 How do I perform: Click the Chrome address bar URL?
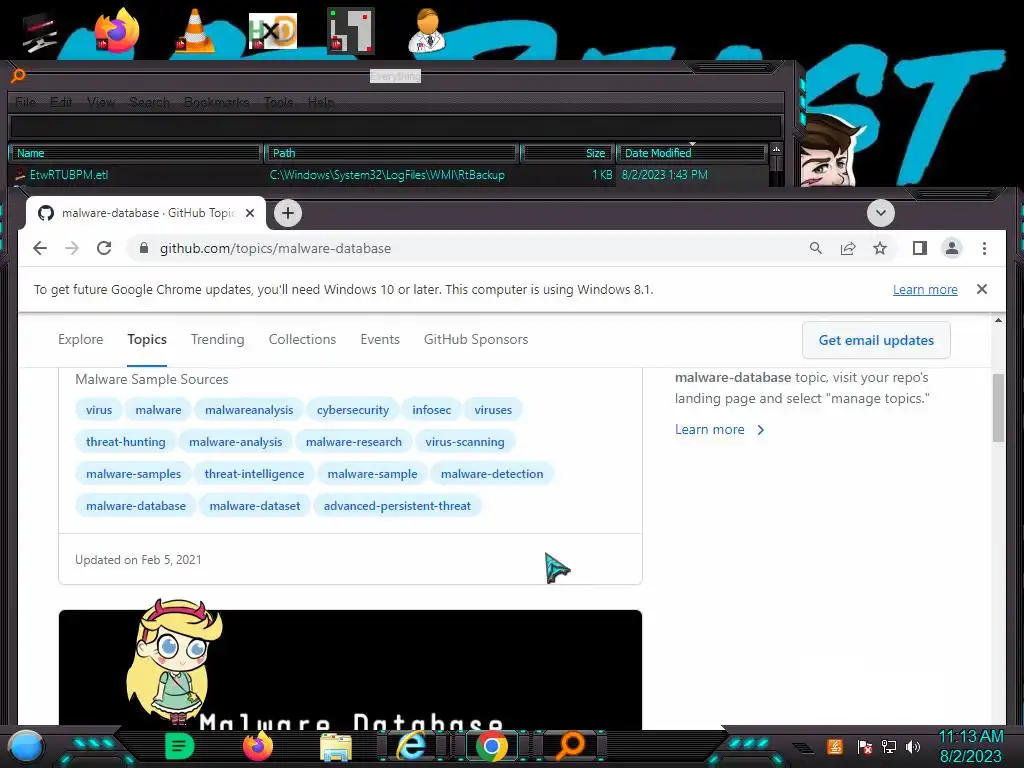(x=276, y=248)
